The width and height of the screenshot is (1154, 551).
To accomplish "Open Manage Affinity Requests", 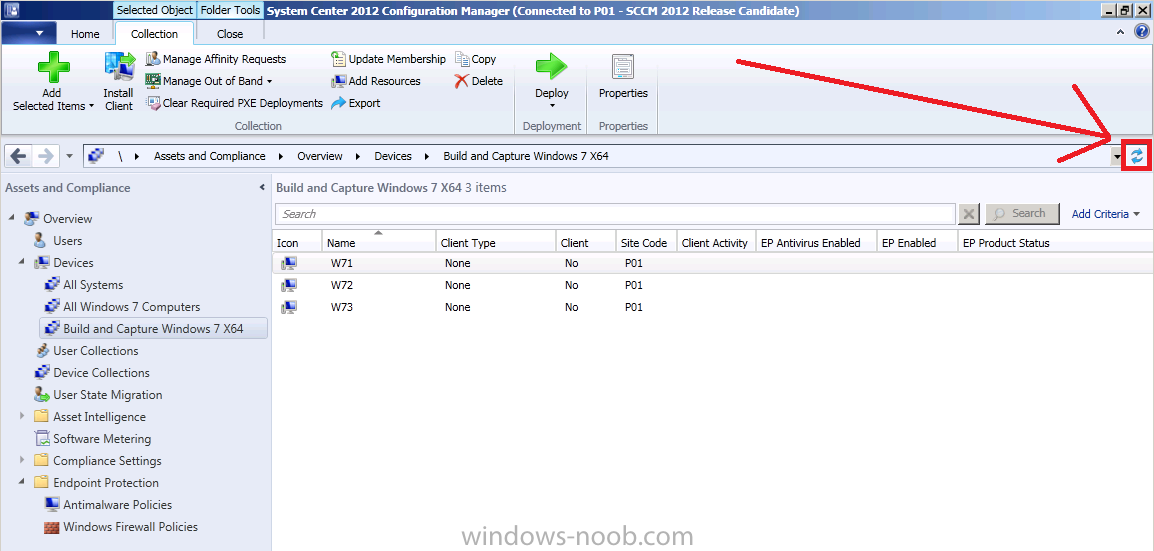I will [216, 59].
